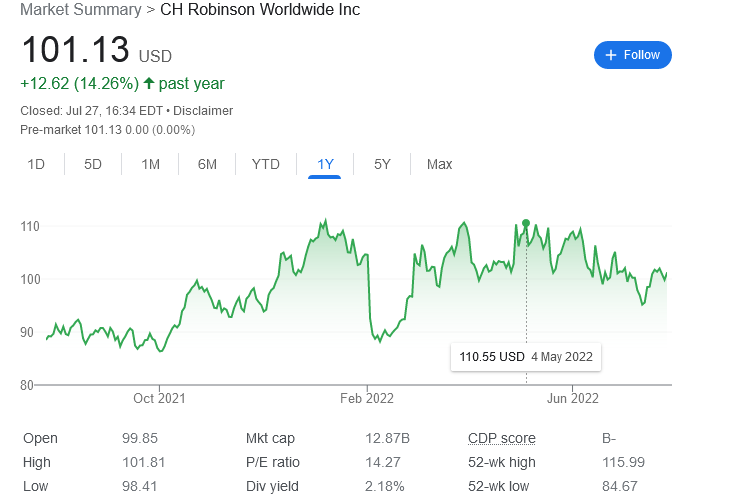Show the Max chart range
This screenshot has height=503, width=732.
pos(439,164)
